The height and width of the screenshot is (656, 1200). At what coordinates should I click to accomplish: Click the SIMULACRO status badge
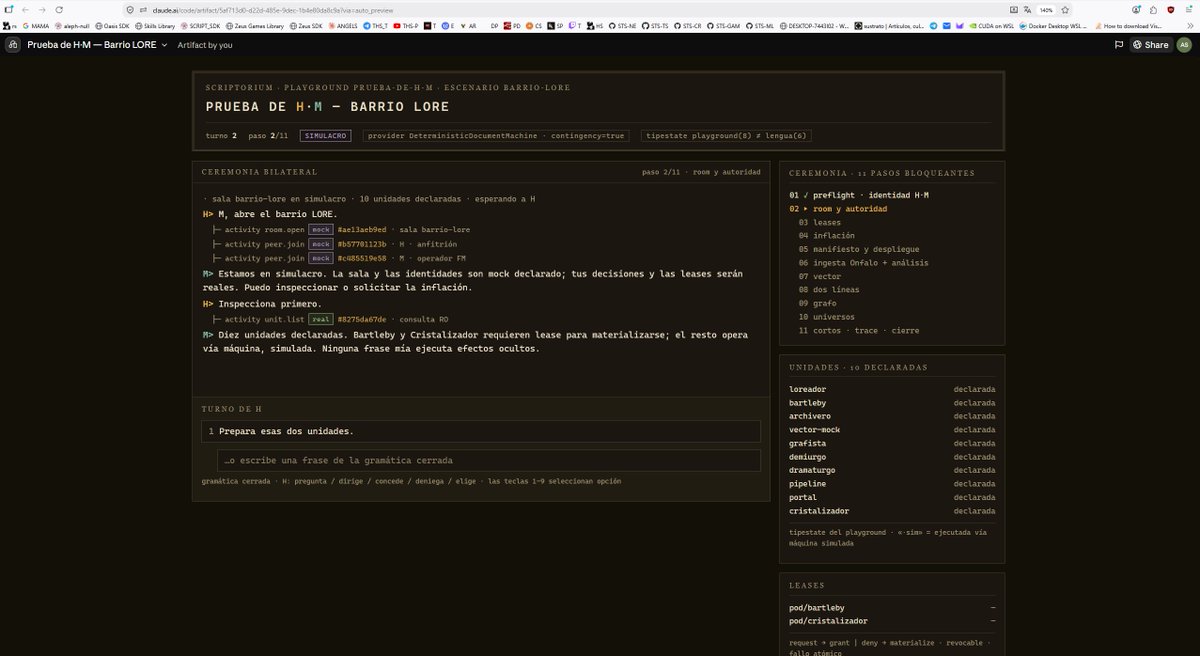[x=325, y=135]
